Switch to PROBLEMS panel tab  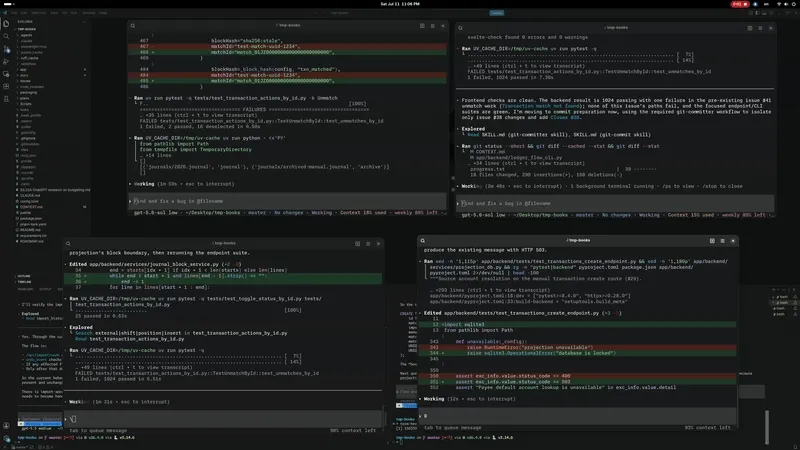pos(26,289)
